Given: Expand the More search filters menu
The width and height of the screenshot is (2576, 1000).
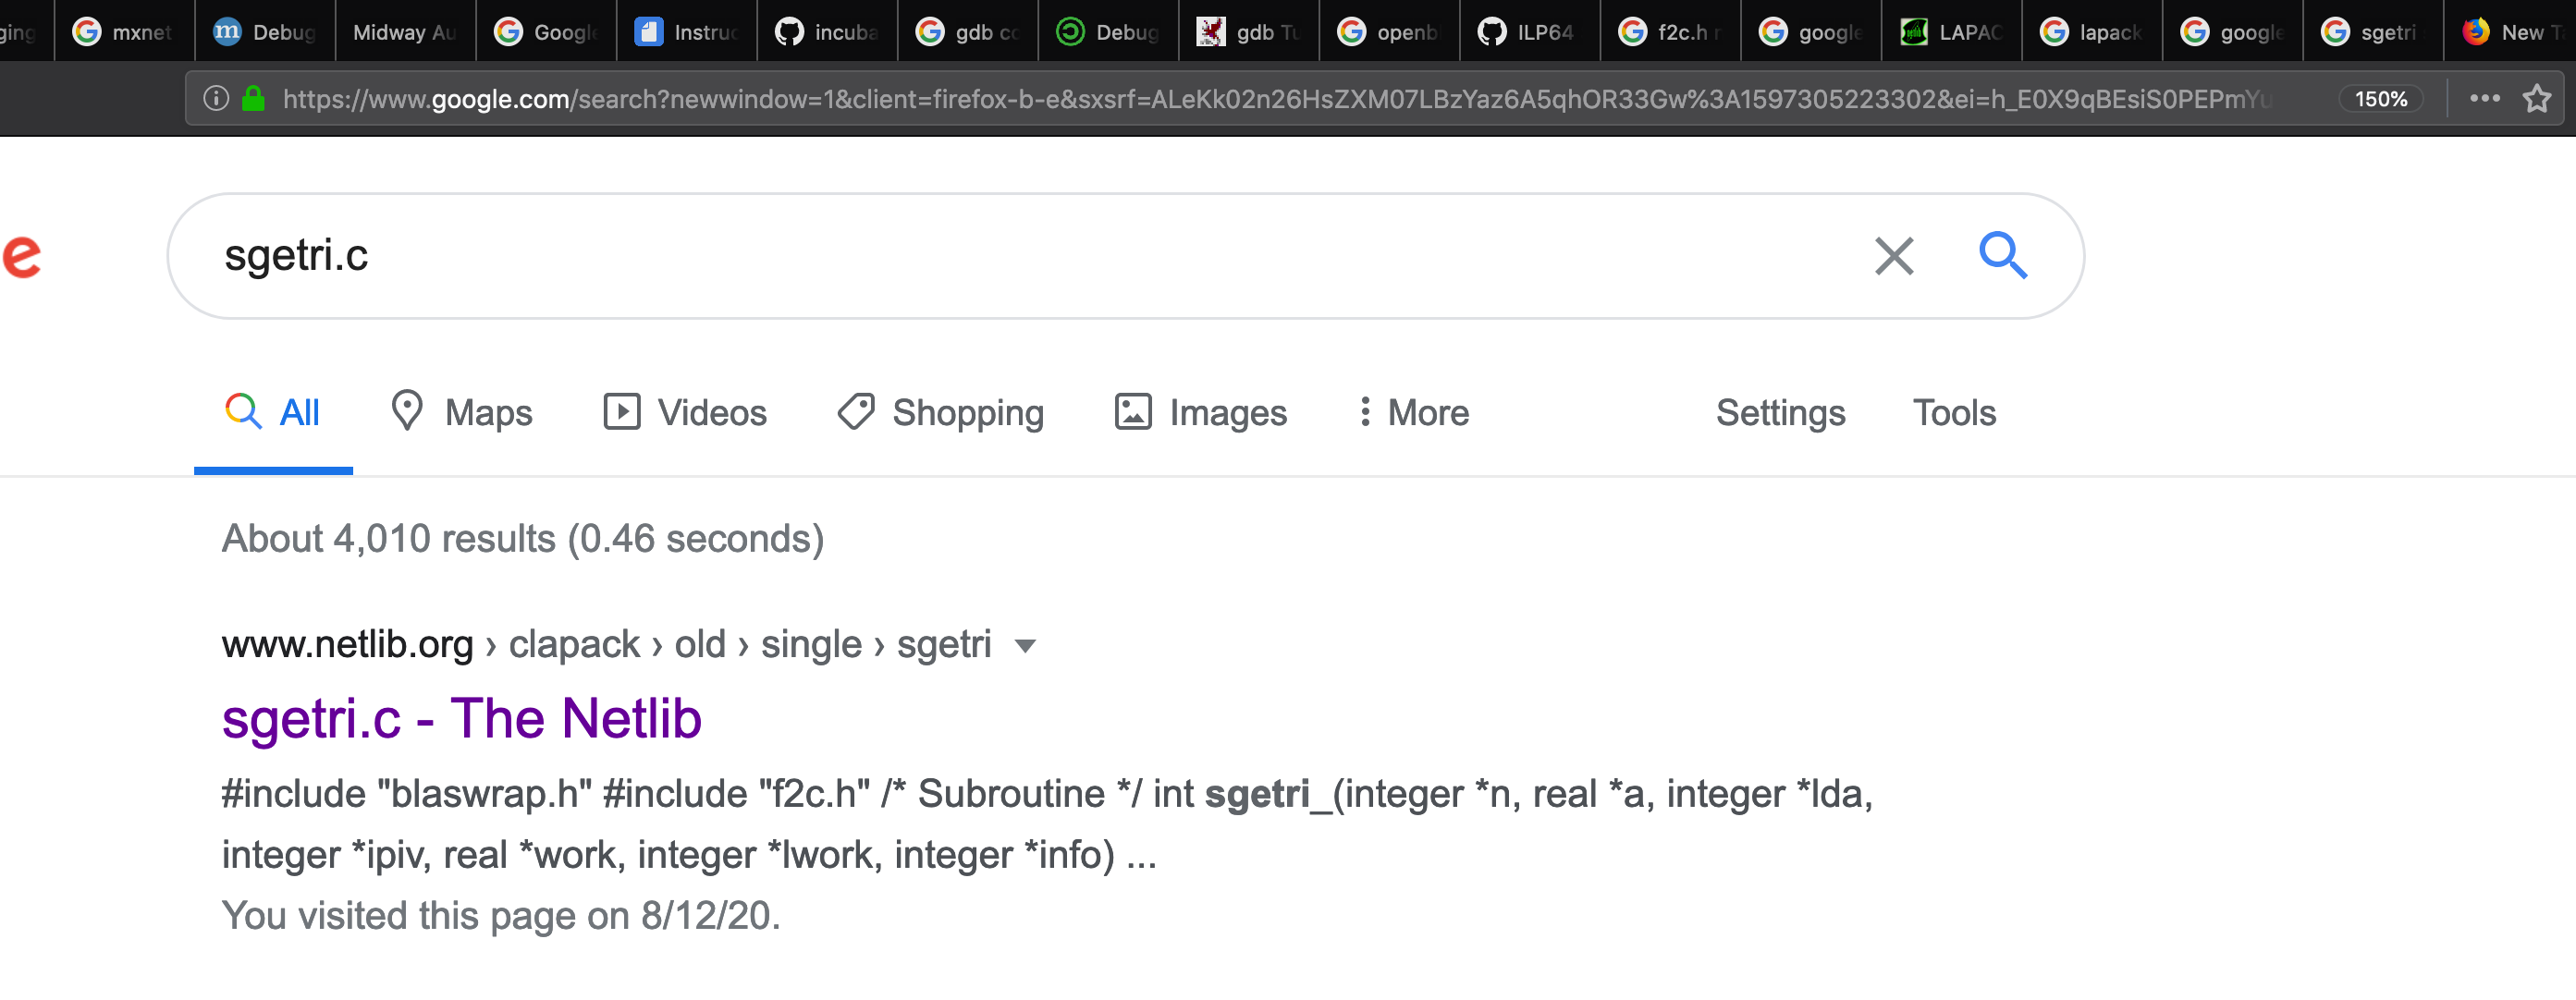Looking at the screenshot, I should (1413, 412).
